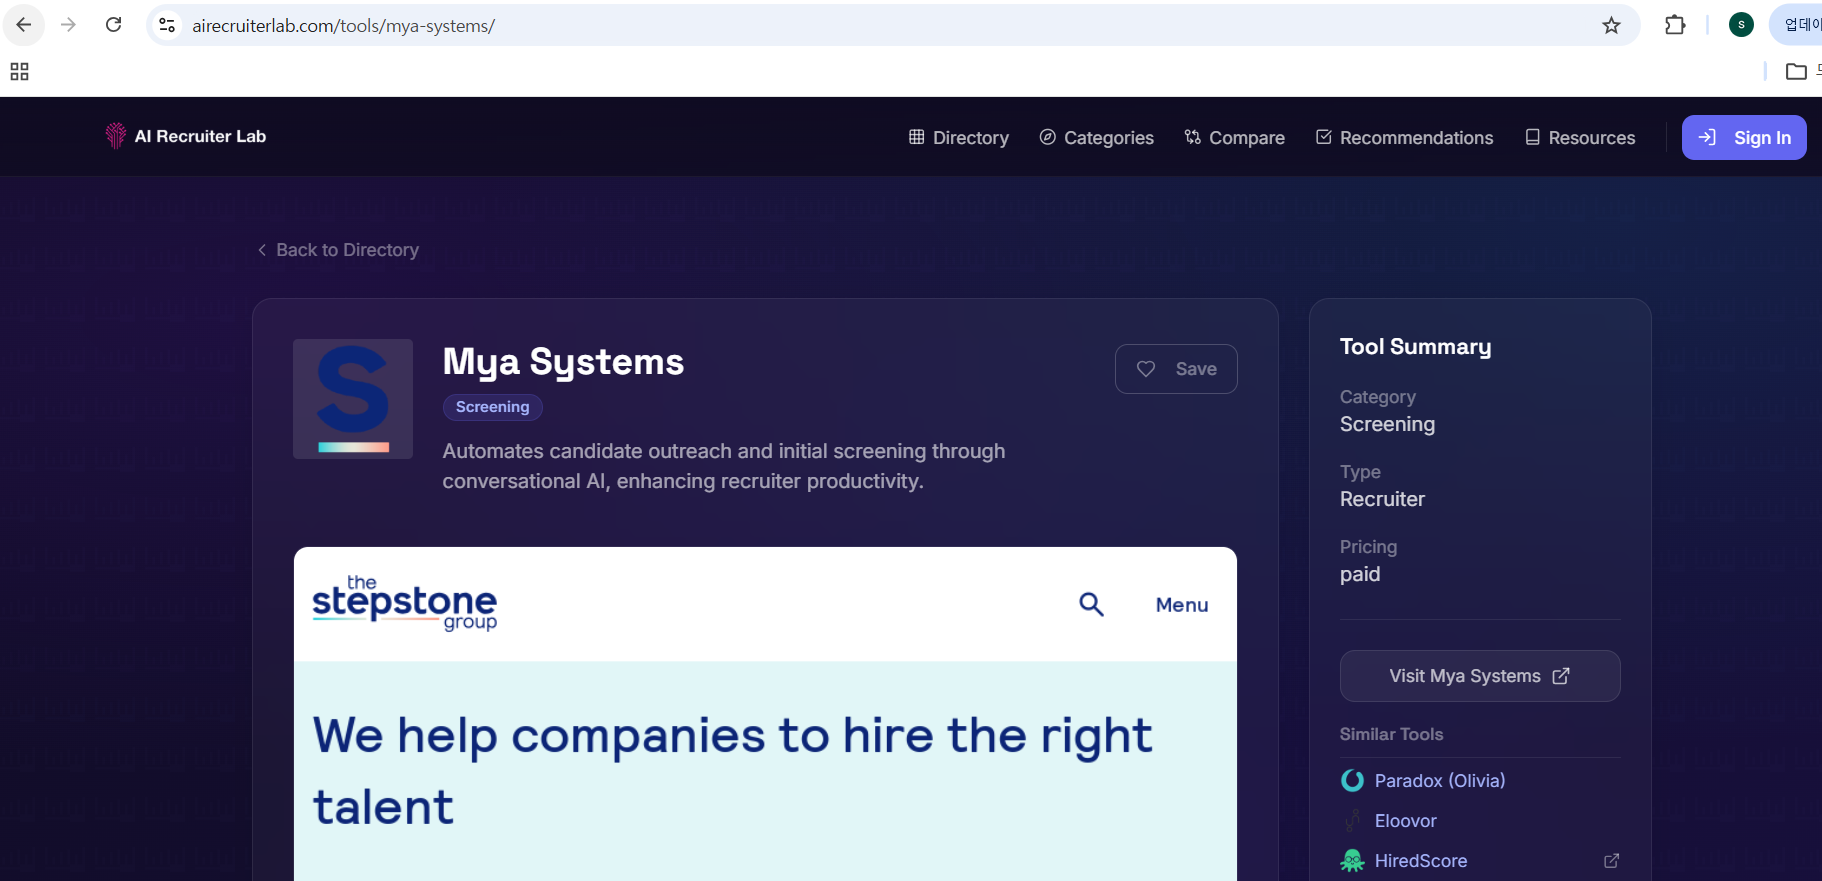Open the HiredScore similar tool
Screen dimensions: 1822x881
click(1421, 861)
